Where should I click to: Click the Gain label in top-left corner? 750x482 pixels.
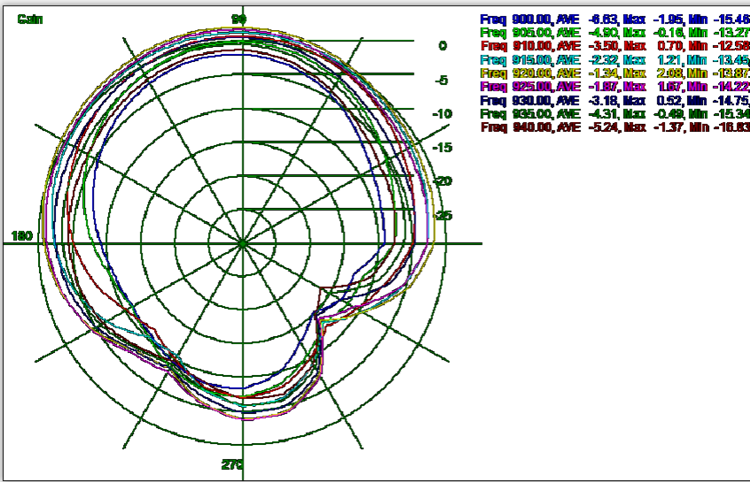coord(28,19)
